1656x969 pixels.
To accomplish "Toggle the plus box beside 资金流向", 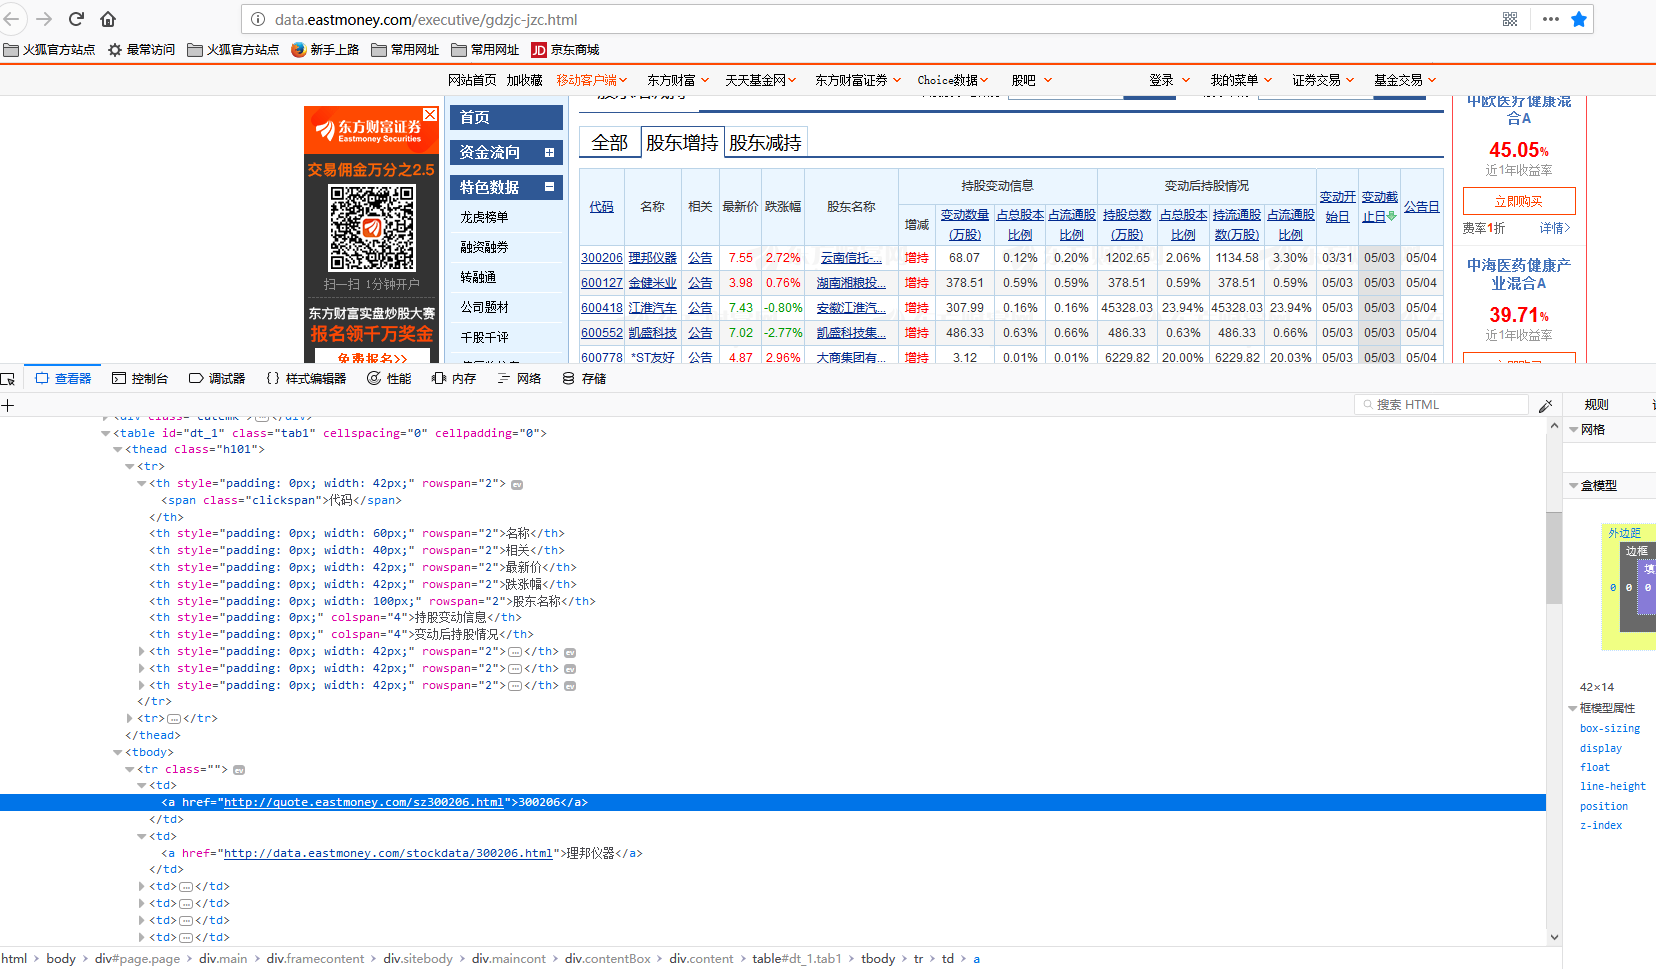I will click(549, 153).
